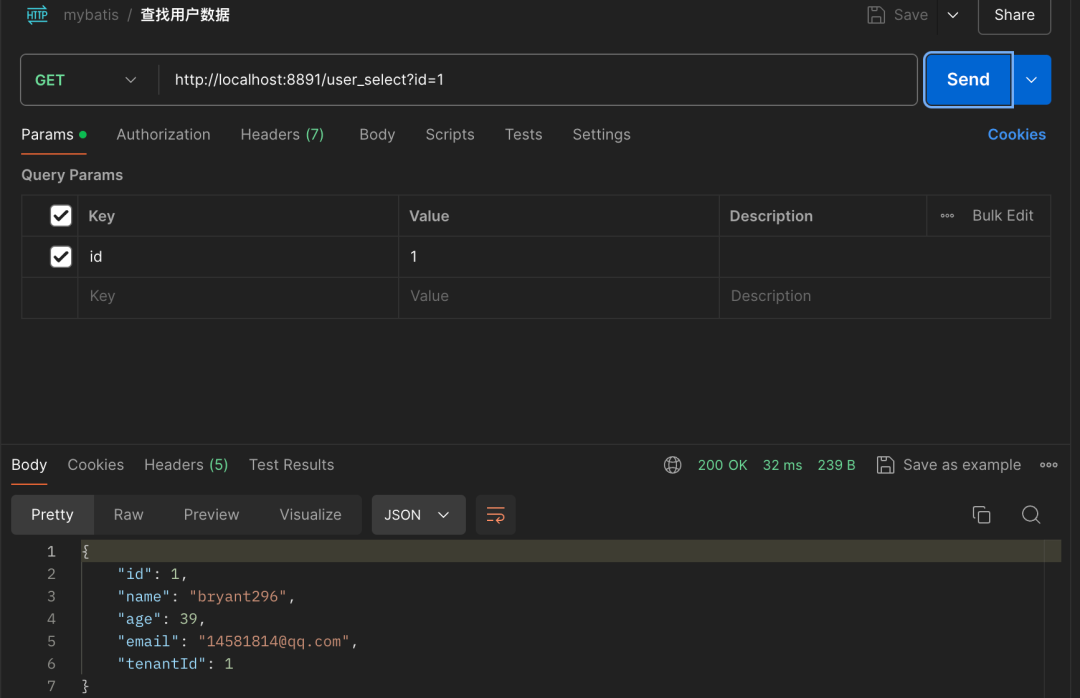Image resolution: width=1080 pixels, height=698 pixels.
Task: Click the empty Description placeholder field
Action: pyautogui.click(x=885, y=296)
